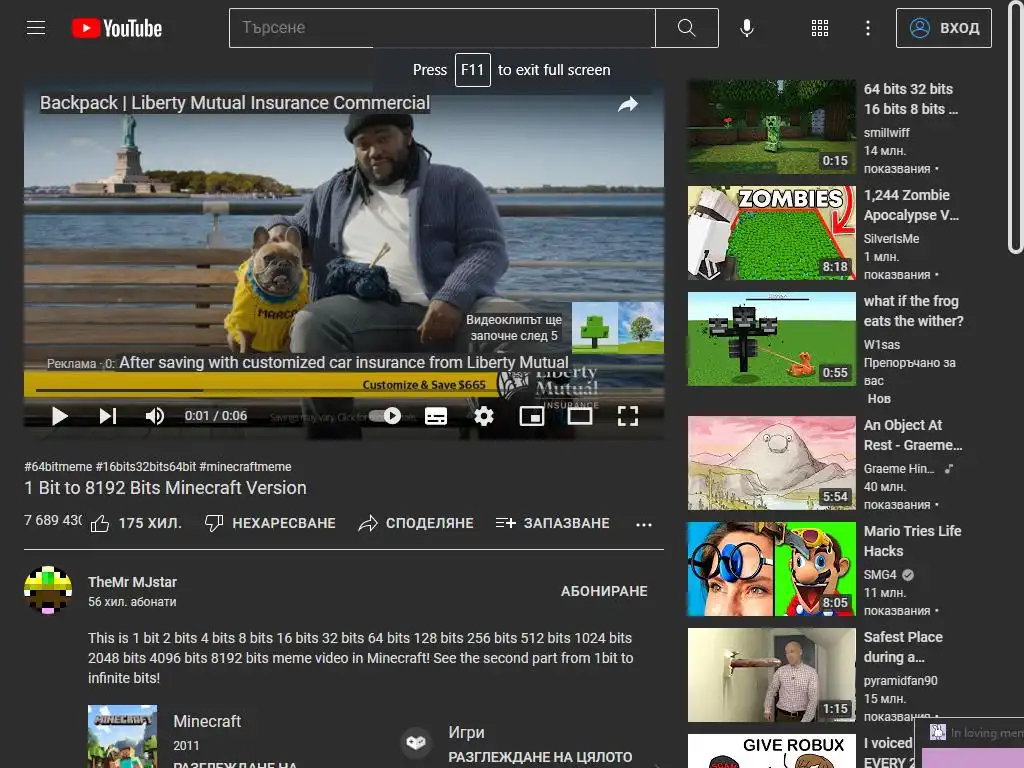Image resolution: width=1024 pixels, height=768 pixels.
Task: Turn on subtitles in the player
Action: pyautogui.click(x=436, y=416)
